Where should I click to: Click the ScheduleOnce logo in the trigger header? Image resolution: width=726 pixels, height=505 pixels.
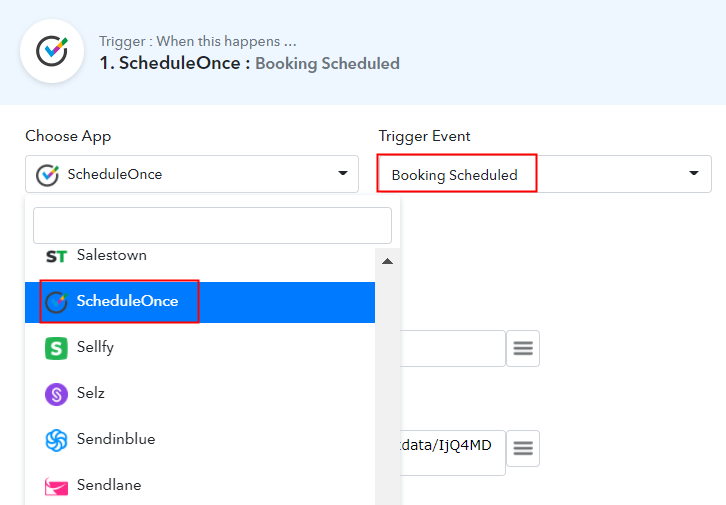click(x=52, y=51)
